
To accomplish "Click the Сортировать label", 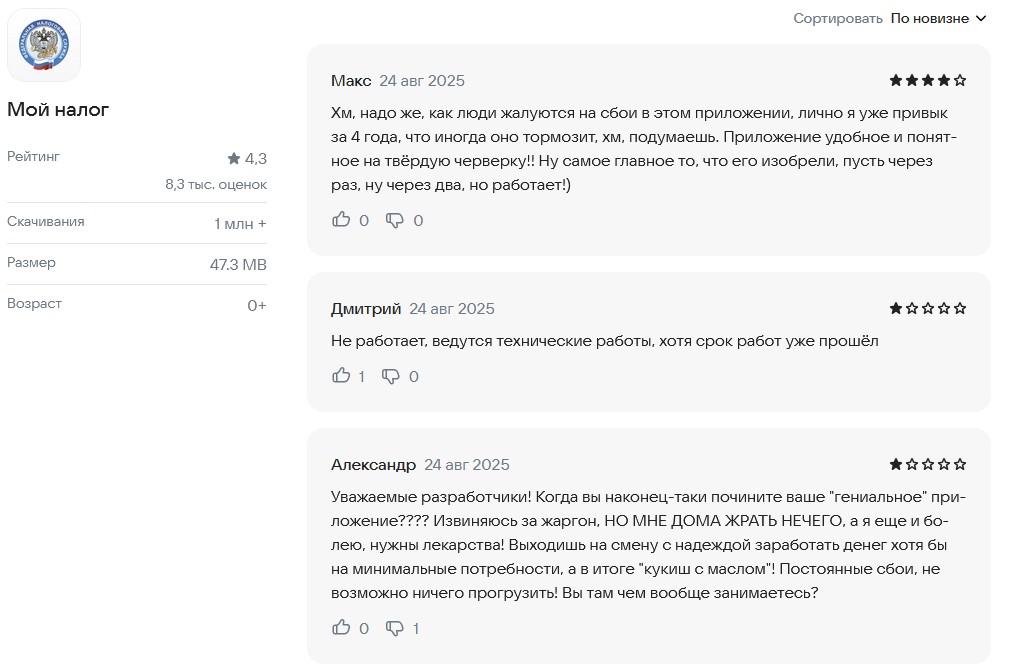I will point(838,18).
